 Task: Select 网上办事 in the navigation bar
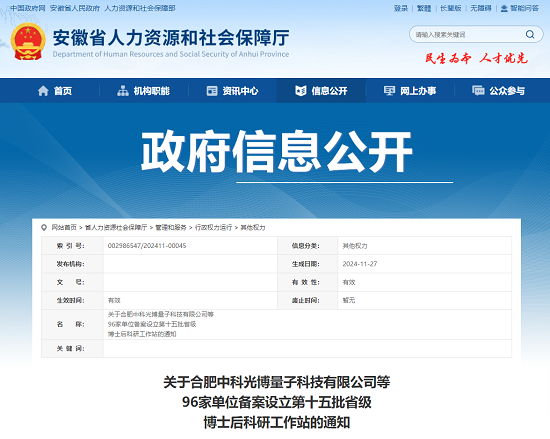click(410, 91)
